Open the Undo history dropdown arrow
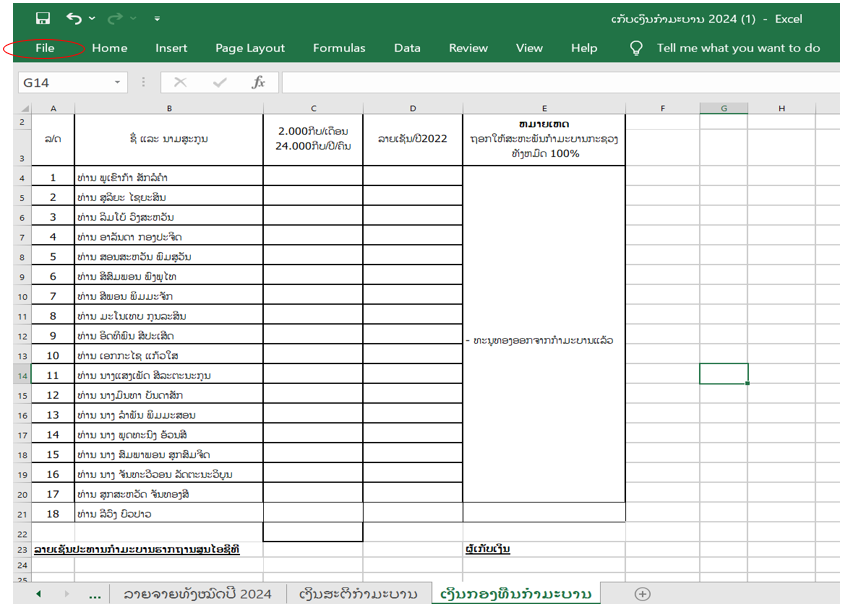Screen dimensions: 844x609 click(93, 19)
